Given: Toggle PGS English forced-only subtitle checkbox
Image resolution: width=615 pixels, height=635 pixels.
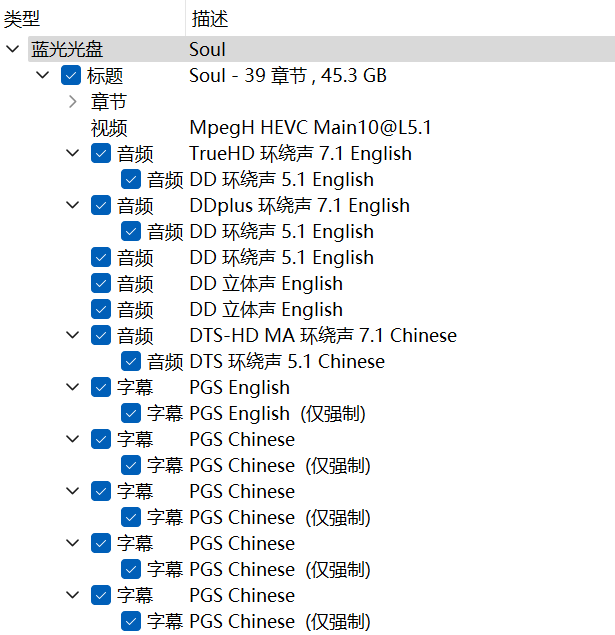Looking at the screenshot, I should click(131, 413).
